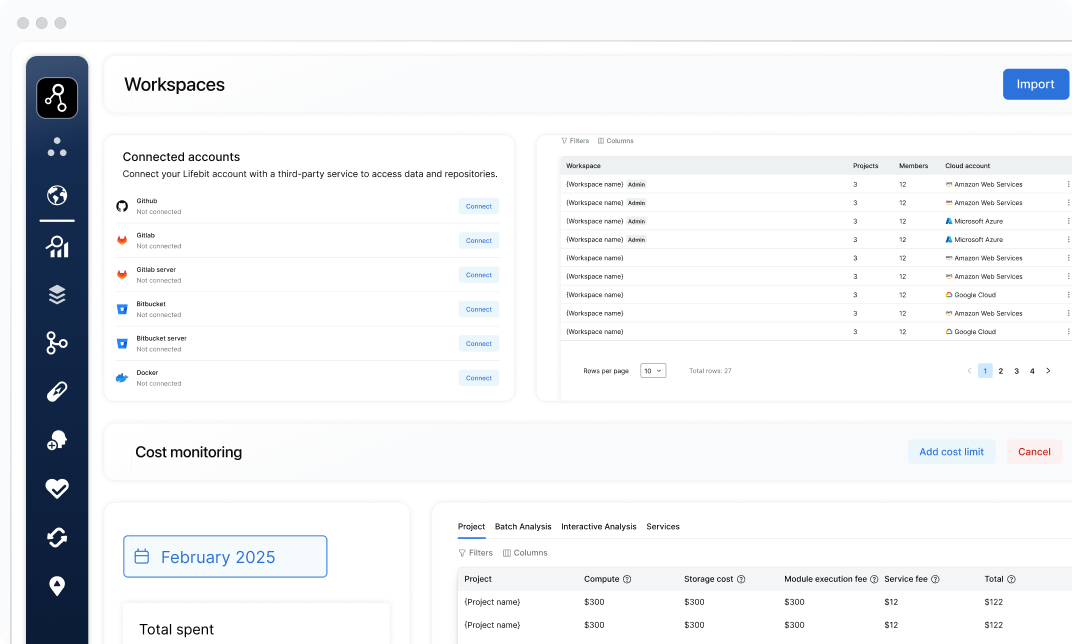
Task: Connect the Bitbucket account
Action: tap(479, 309)
